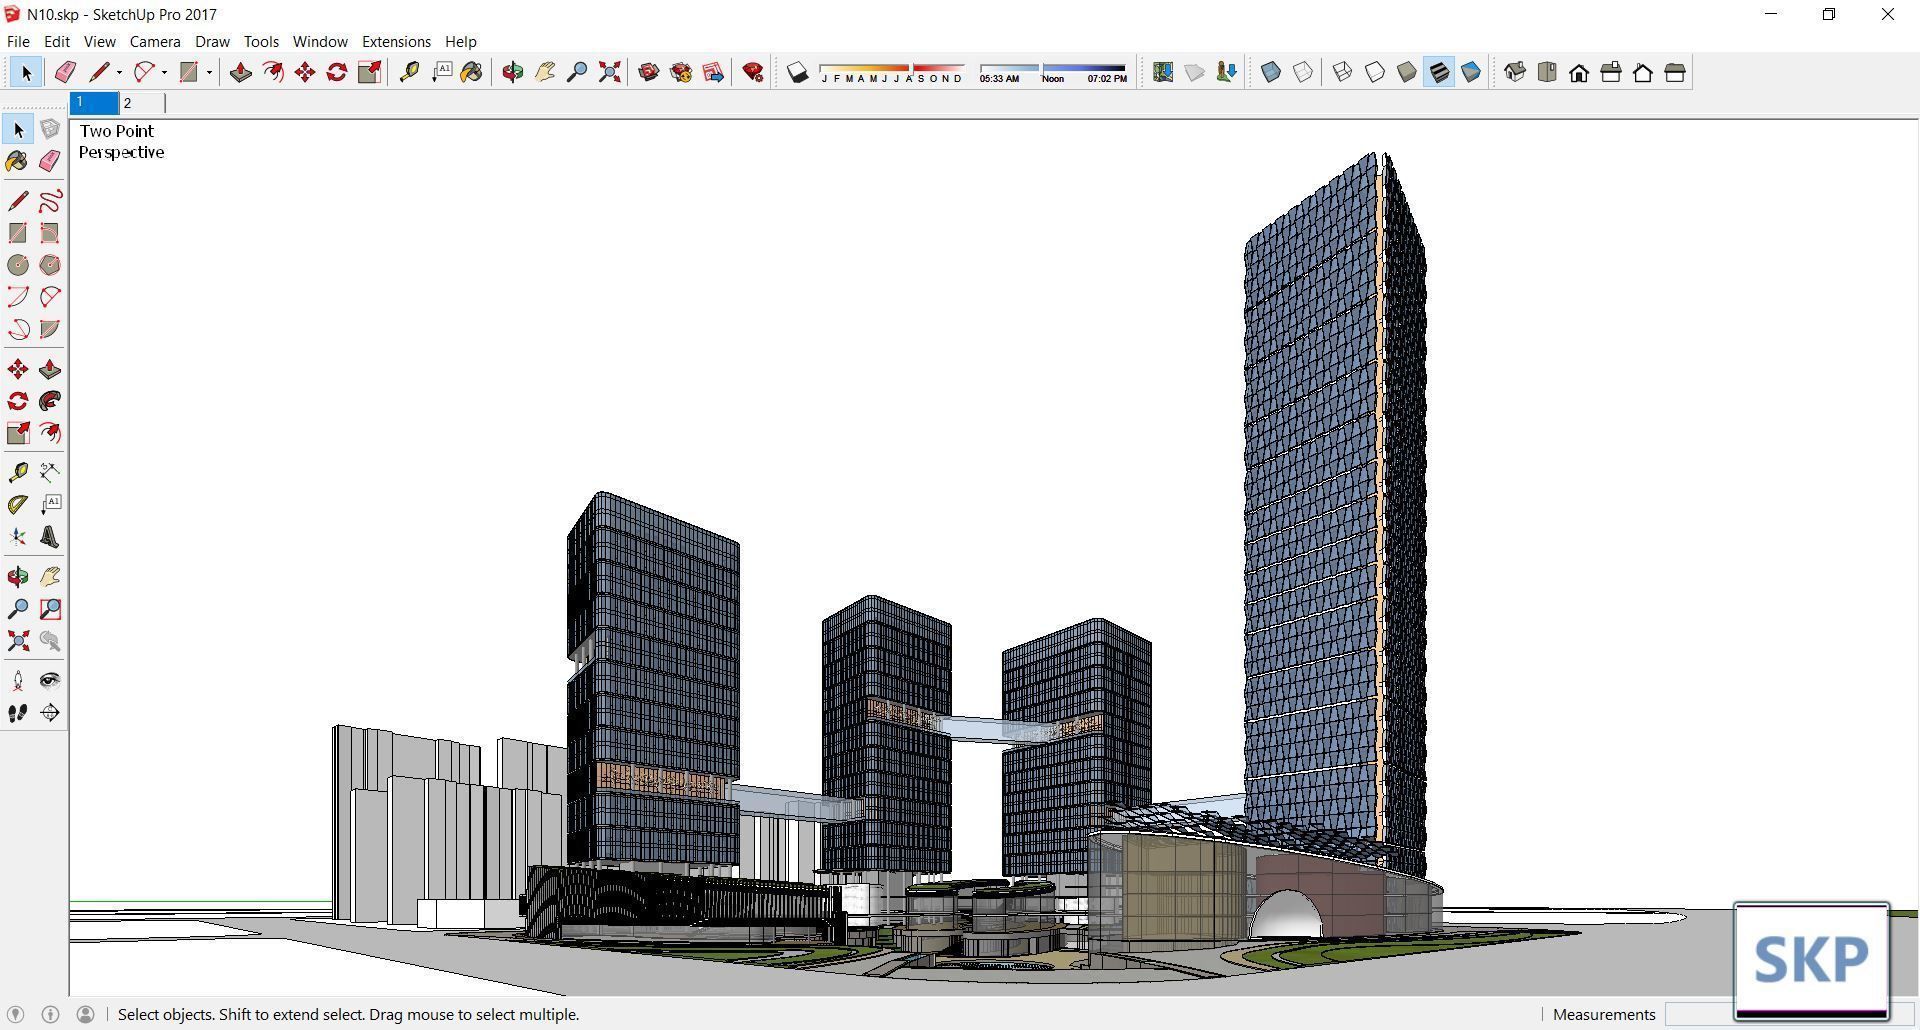Open the Tools menu
The image size is (1920, 1030).
pos(261,41)
